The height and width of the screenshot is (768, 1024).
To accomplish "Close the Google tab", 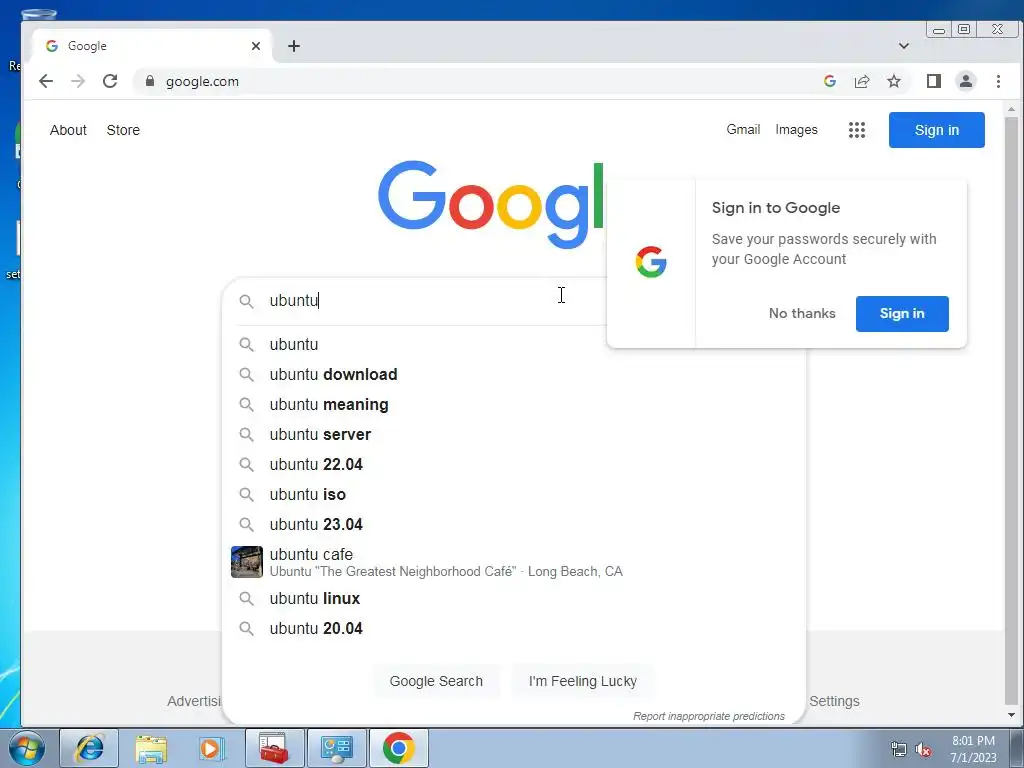I will [x=256, y=46].
